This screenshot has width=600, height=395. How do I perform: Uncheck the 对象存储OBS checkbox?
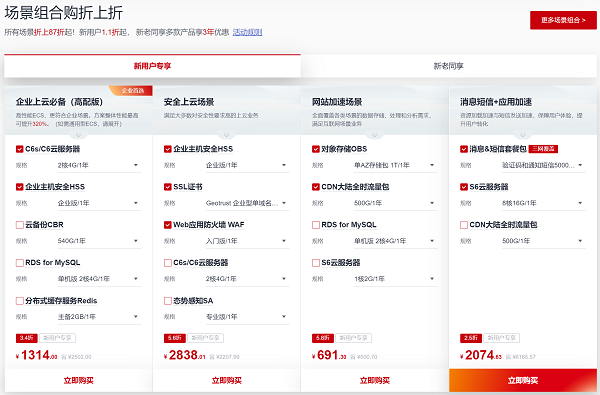316,149
